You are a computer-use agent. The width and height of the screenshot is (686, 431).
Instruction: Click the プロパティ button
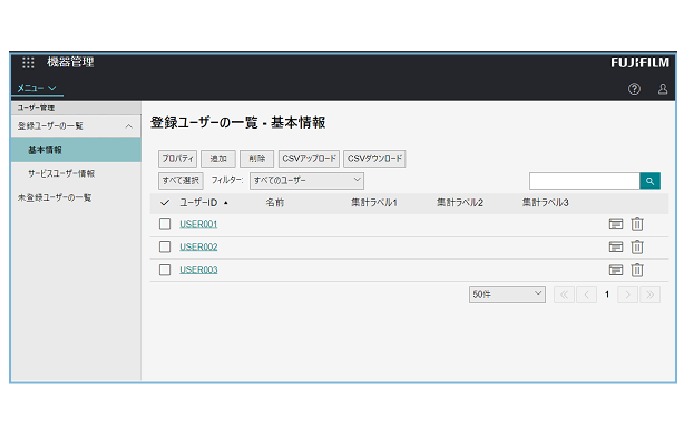pos(178,159)
